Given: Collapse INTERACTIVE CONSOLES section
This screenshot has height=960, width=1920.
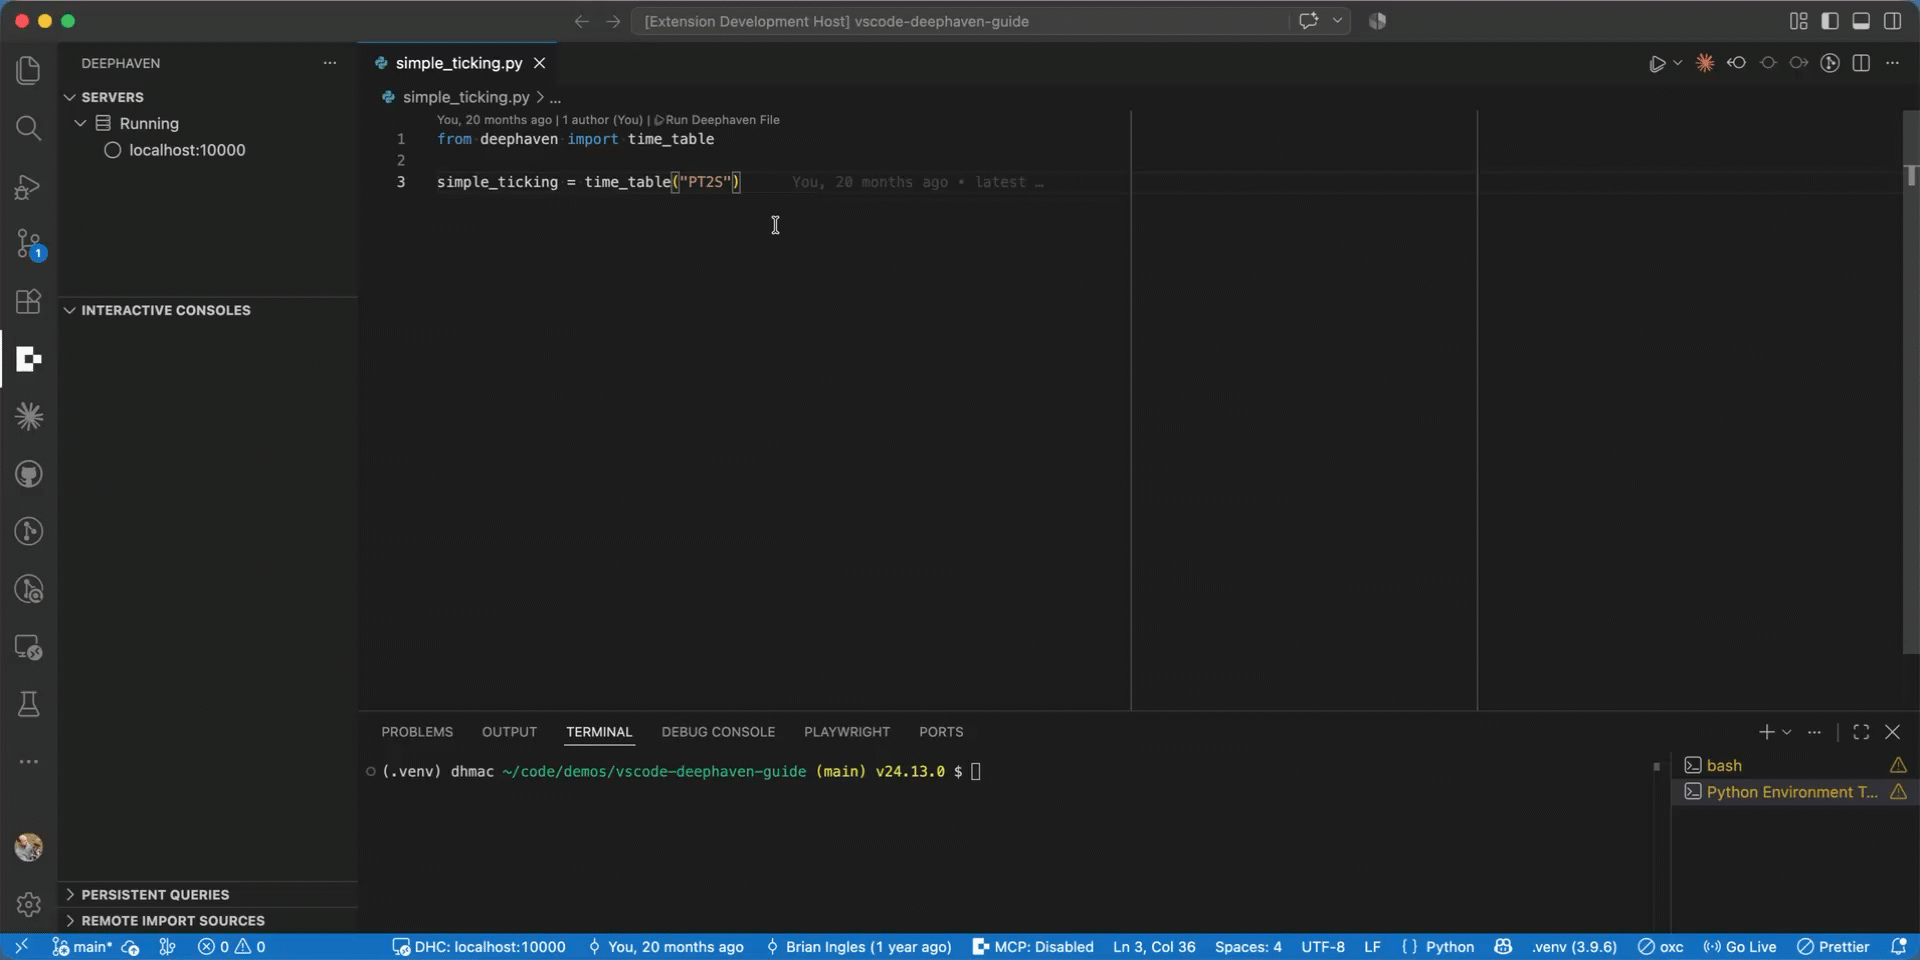Looking at the screenshot, I should pyautogui.click(x=208, y=310).
